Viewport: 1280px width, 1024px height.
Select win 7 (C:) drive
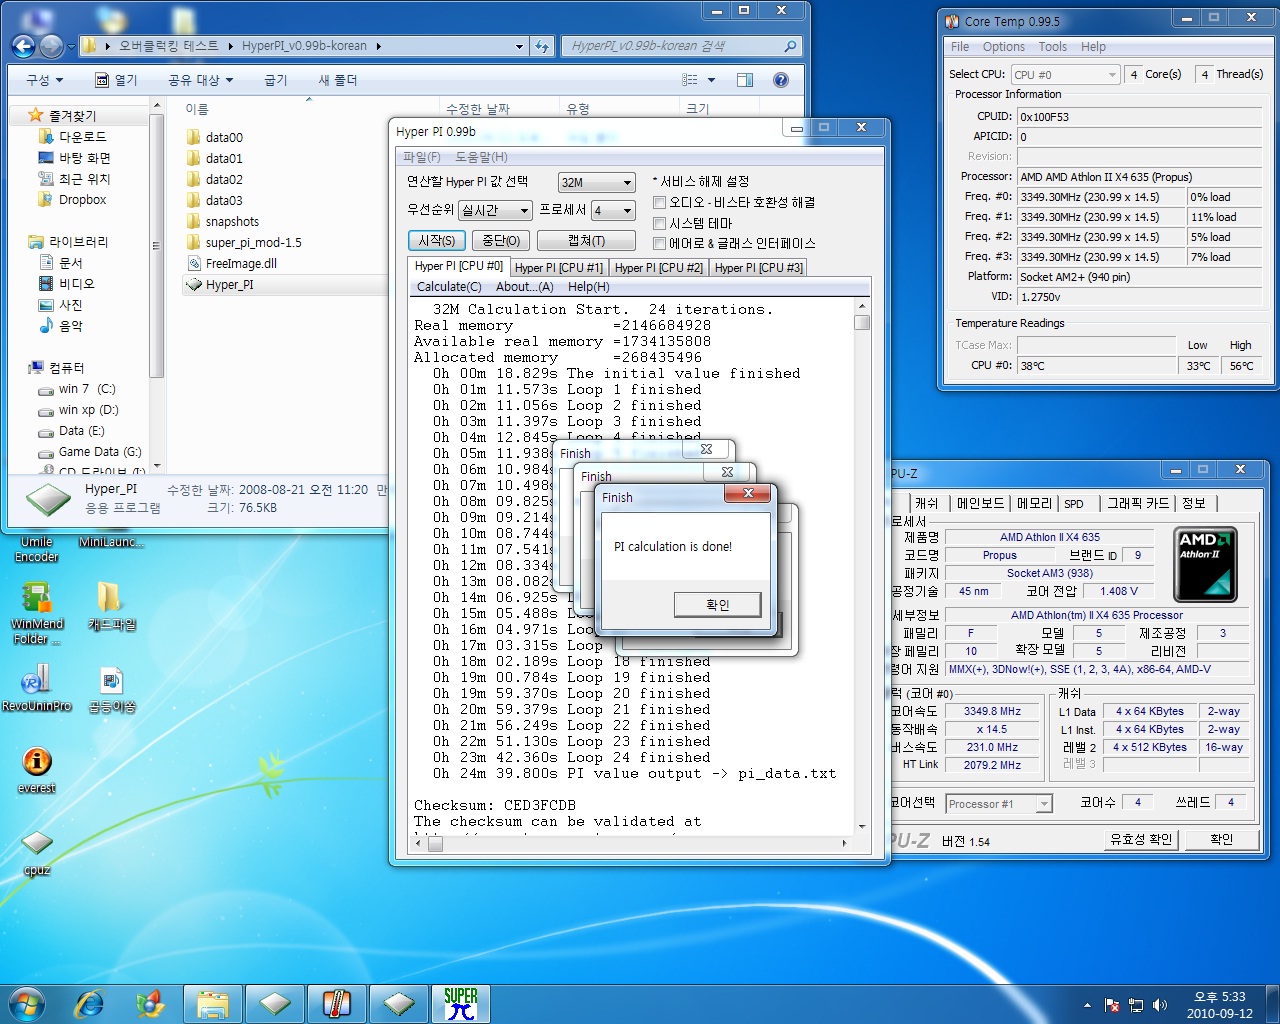(x=77, y=389)
